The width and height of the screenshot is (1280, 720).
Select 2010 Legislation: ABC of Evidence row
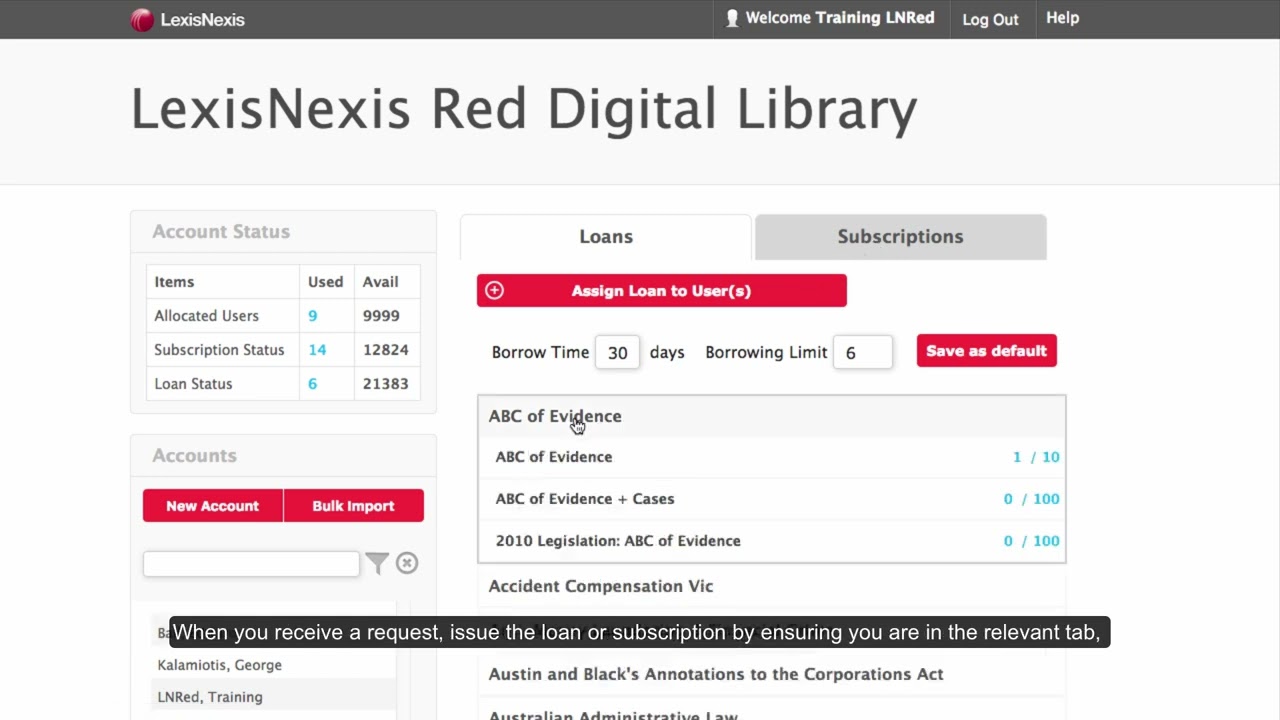(771, 541)
